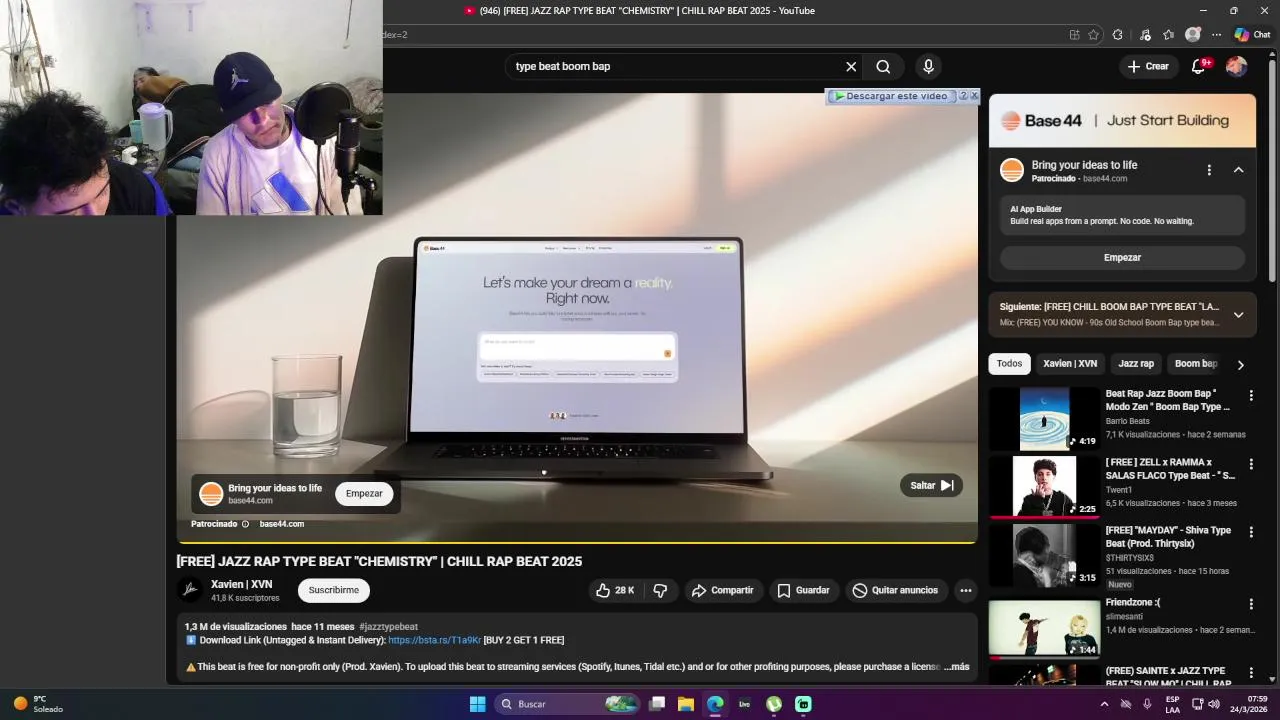Open the Beat Rap Jazz Boom Bap video thumbnail
This screenshot has height=720, width=1280.
click(1044, 419)
